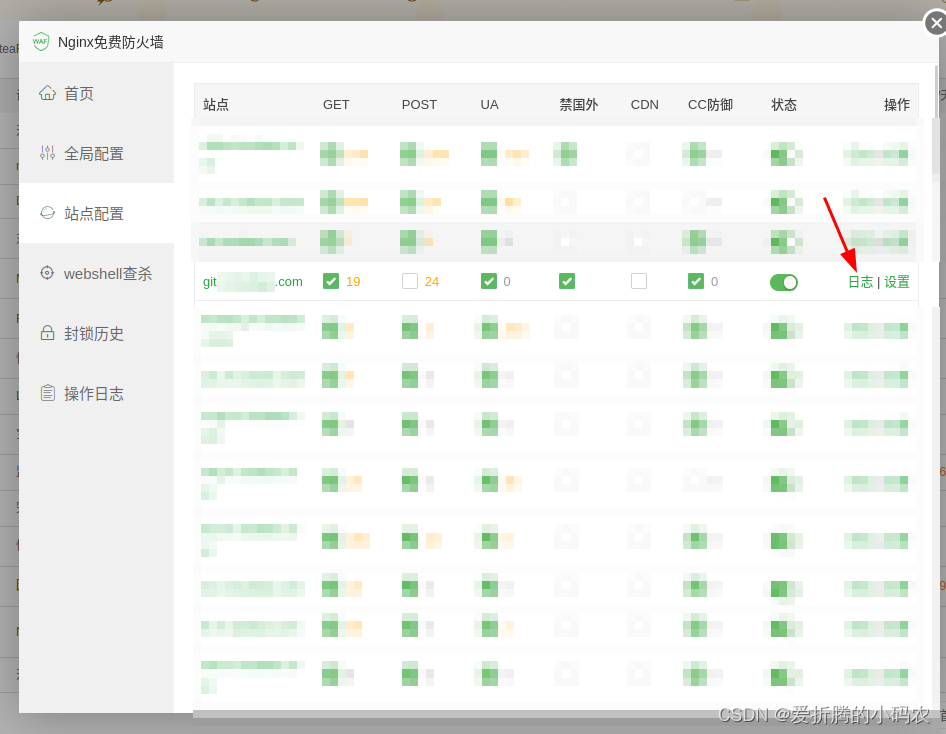
Task: Enable CDN mode for the git site
Action: (x=639, y=281)
